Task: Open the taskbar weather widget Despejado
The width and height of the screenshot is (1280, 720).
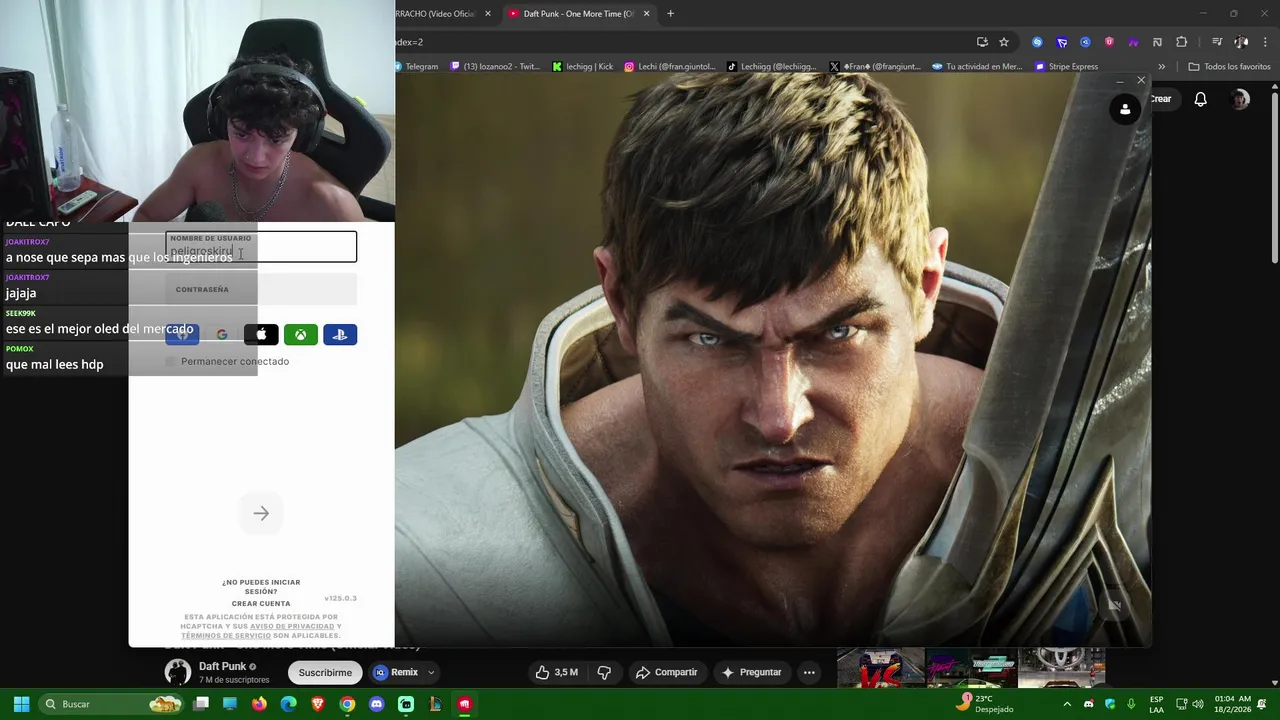Action: (x=985, y=704)
